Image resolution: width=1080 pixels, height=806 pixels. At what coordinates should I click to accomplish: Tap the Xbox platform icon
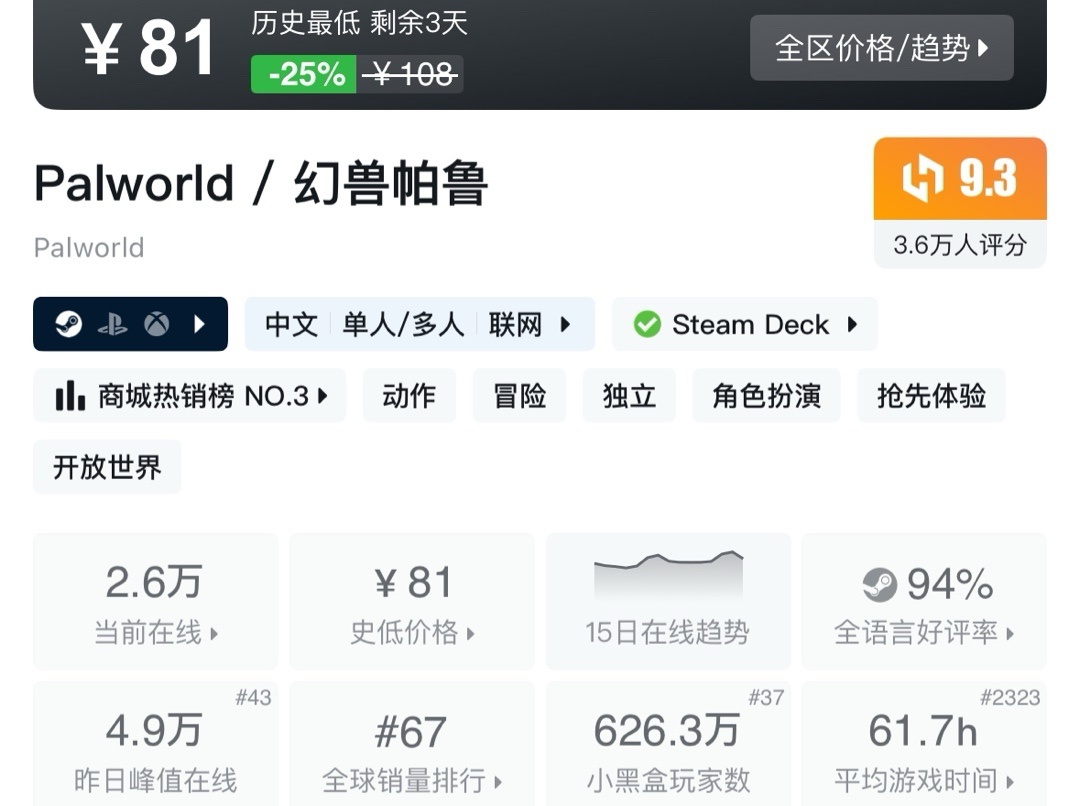coord(156,324)
